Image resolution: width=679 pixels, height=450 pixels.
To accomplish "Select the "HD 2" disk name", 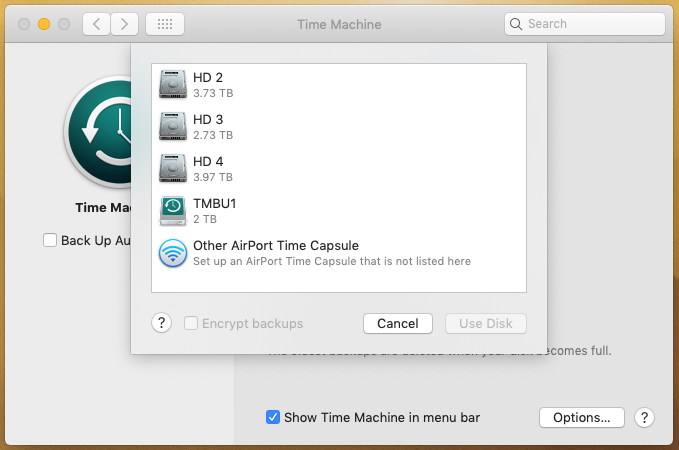I will (208, 78).
